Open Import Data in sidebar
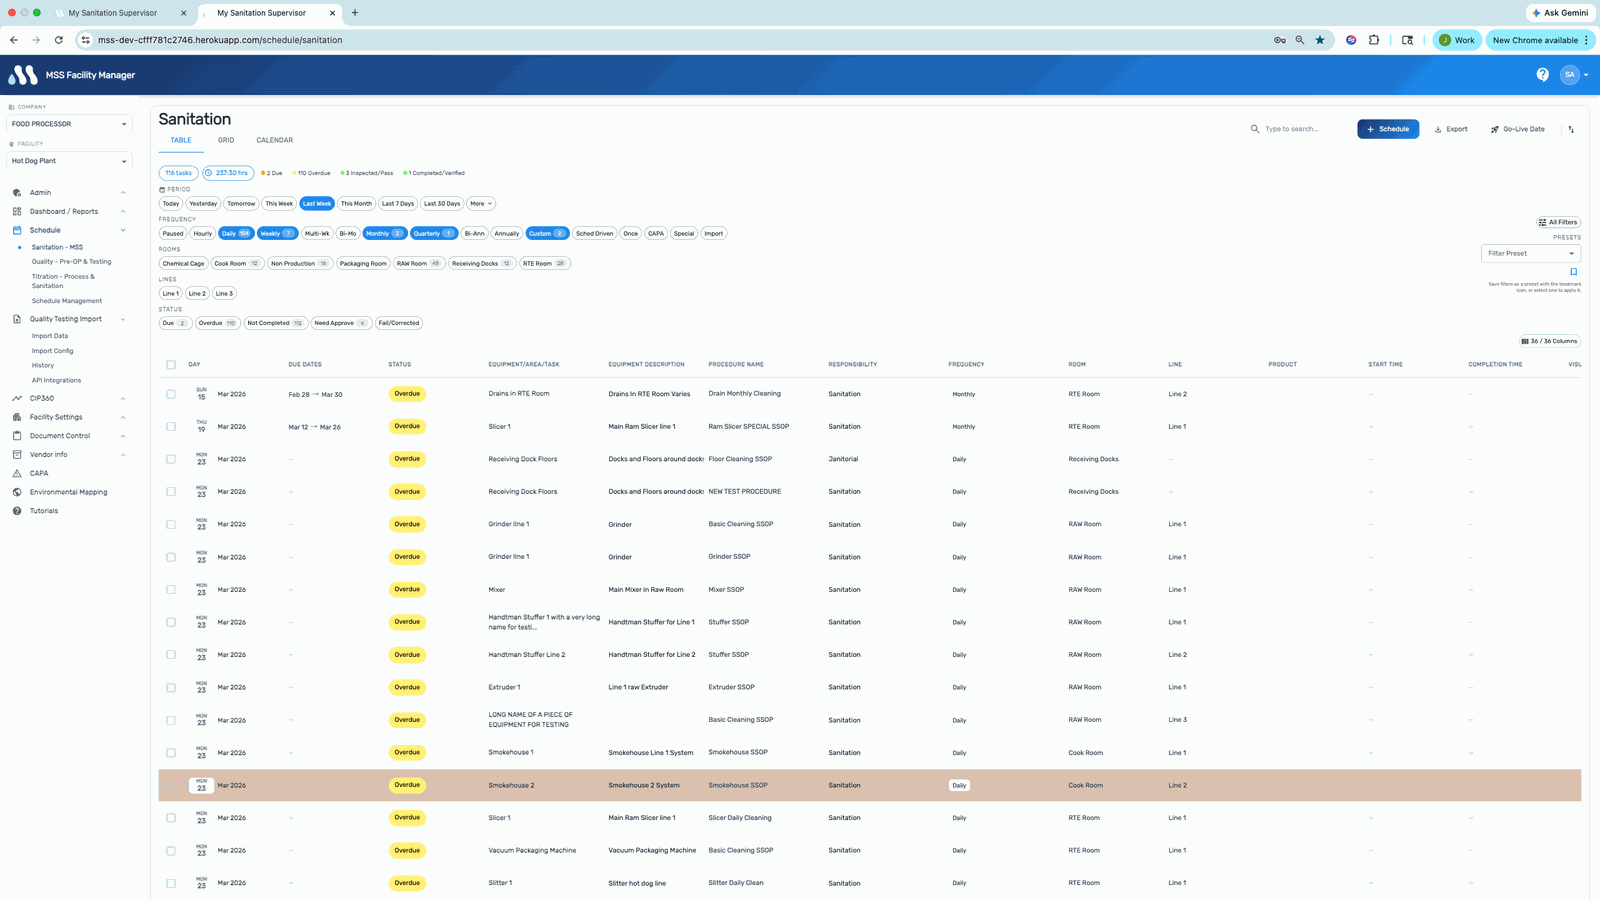The image size is (1600, 900). click(50, 336)
